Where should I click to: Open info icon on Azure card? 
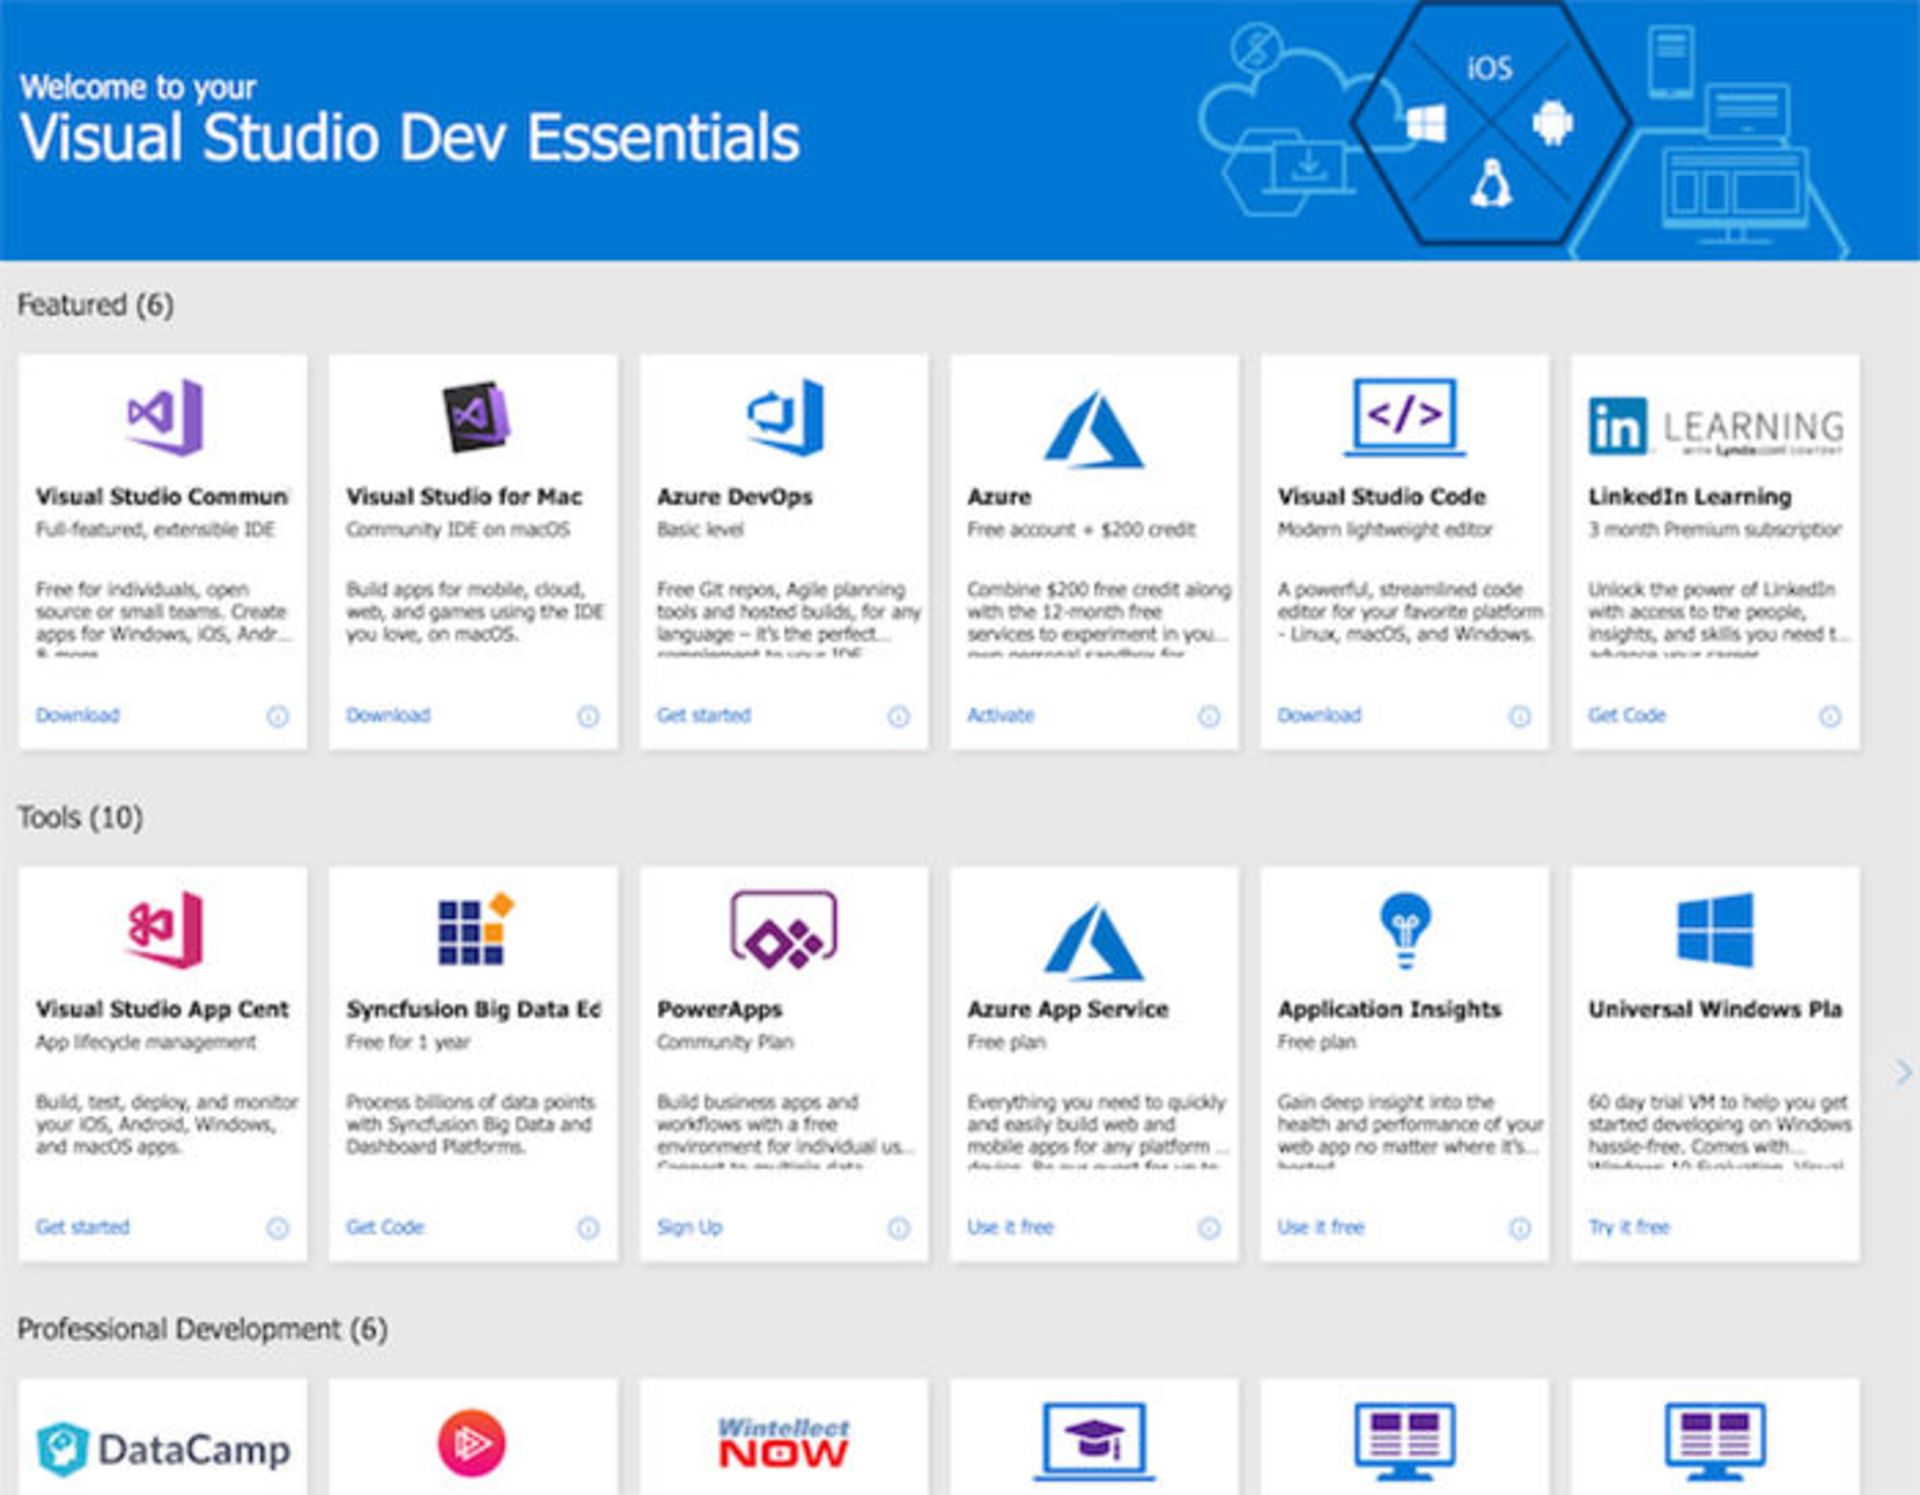[x=1209, y=716]
